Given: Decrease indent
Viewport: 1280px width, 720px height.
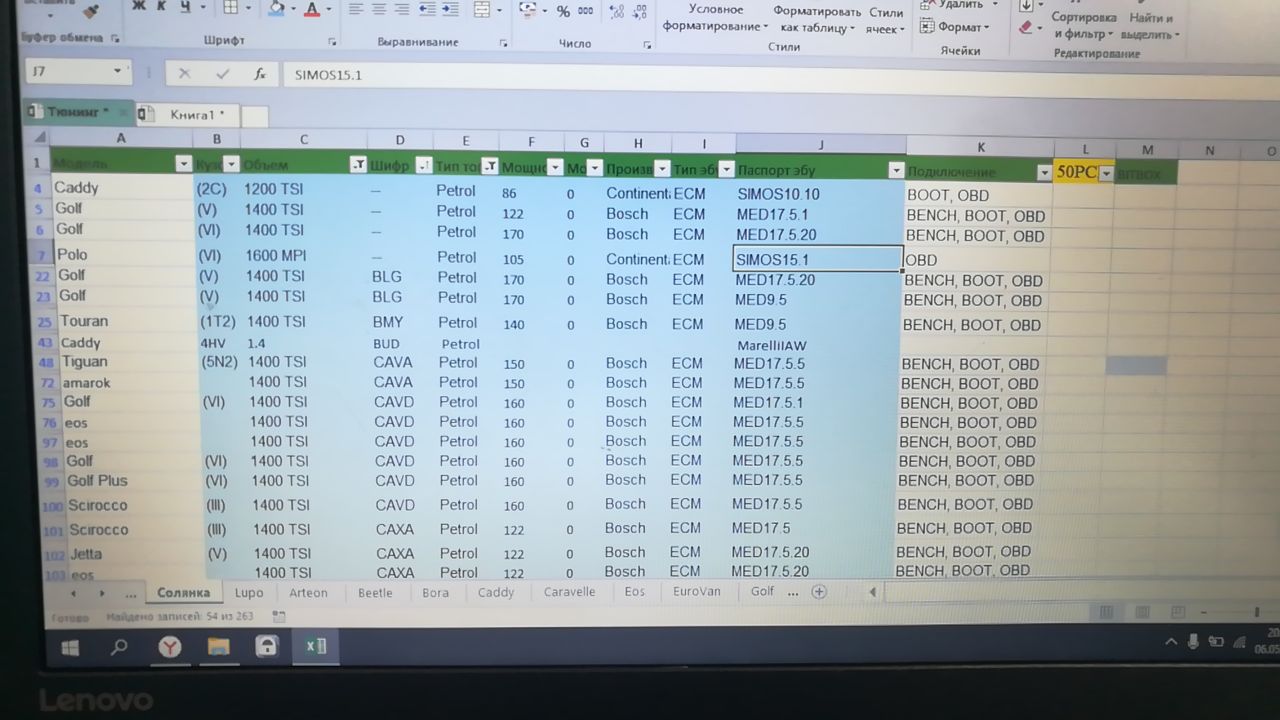Looking at the screenshot, I should 426,9.
